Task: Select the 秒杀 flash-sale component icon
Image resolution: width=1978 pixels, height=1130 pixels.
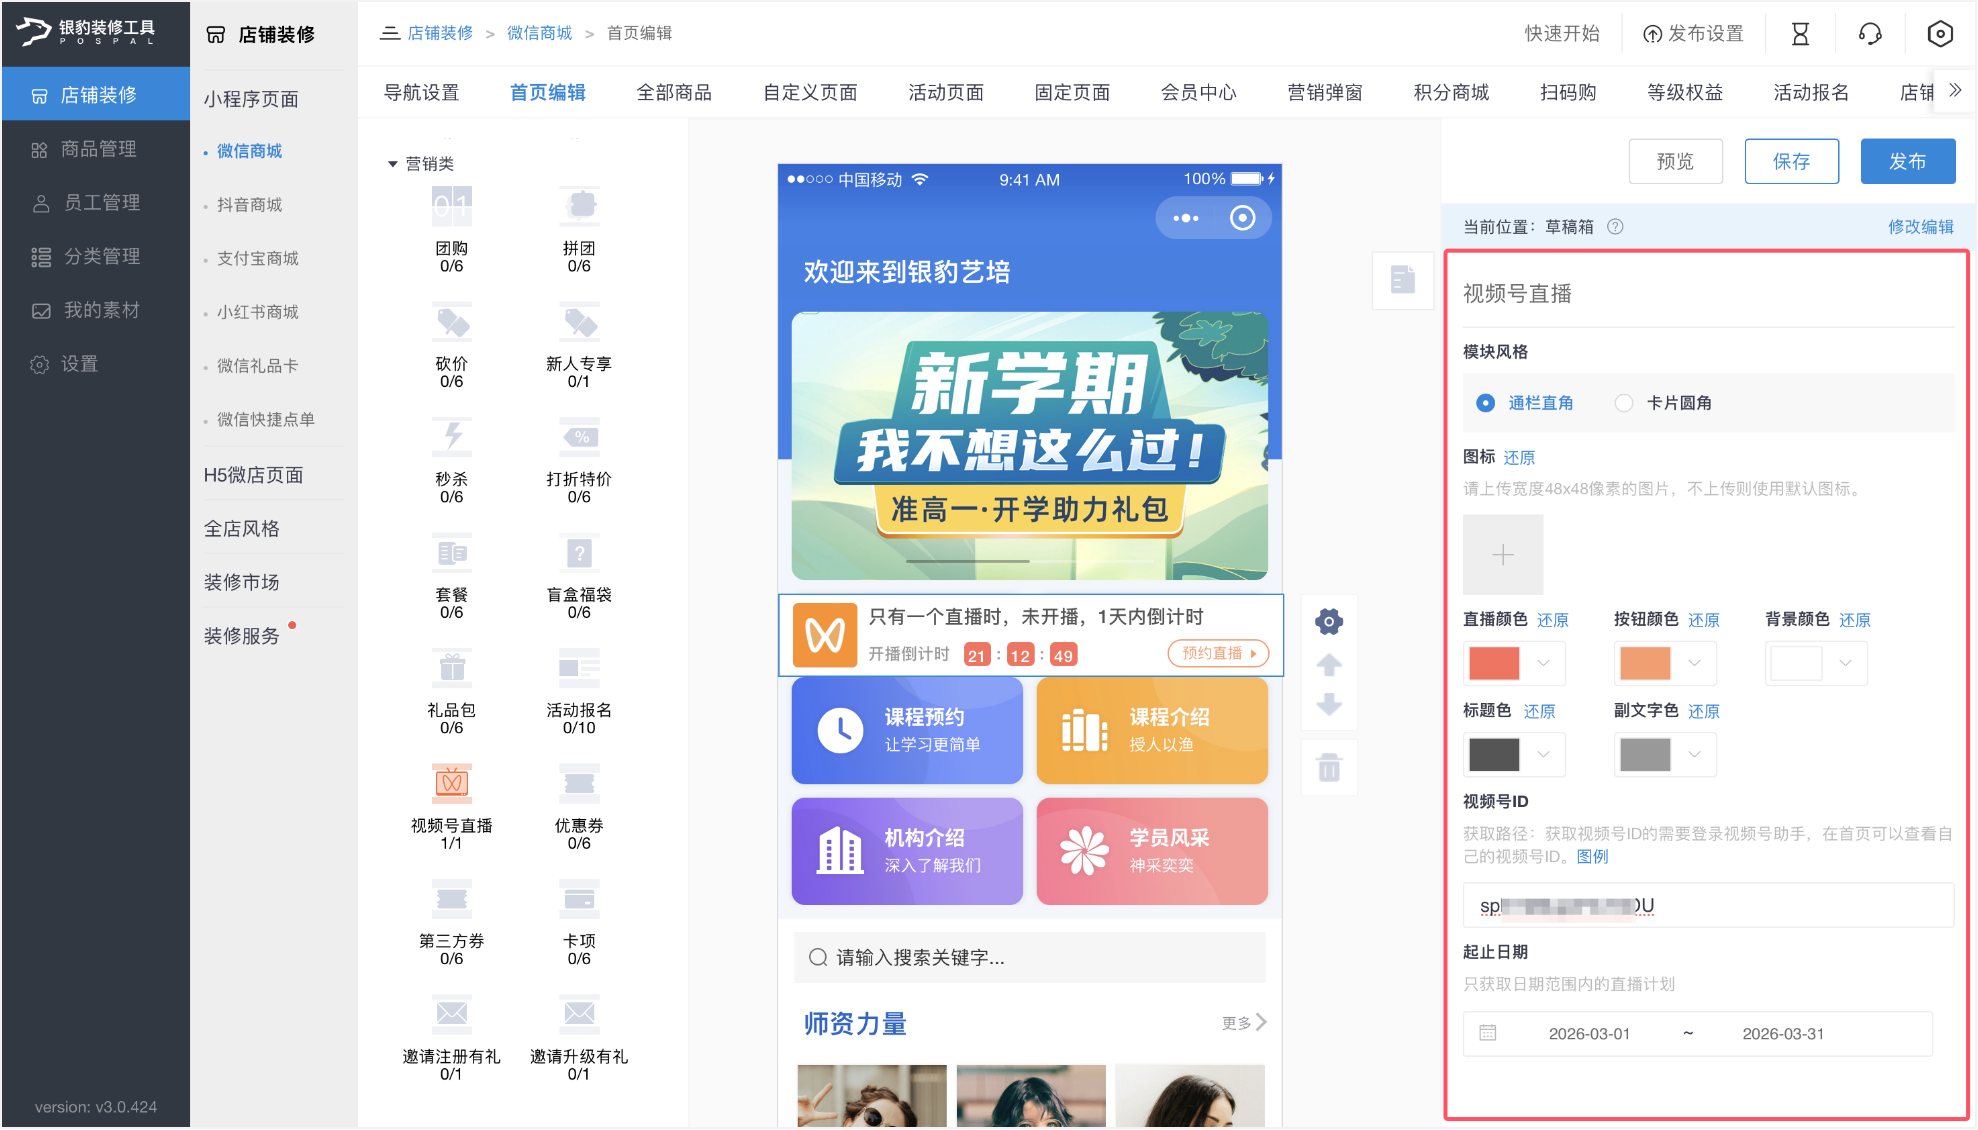Action: [x=452, y=437]
